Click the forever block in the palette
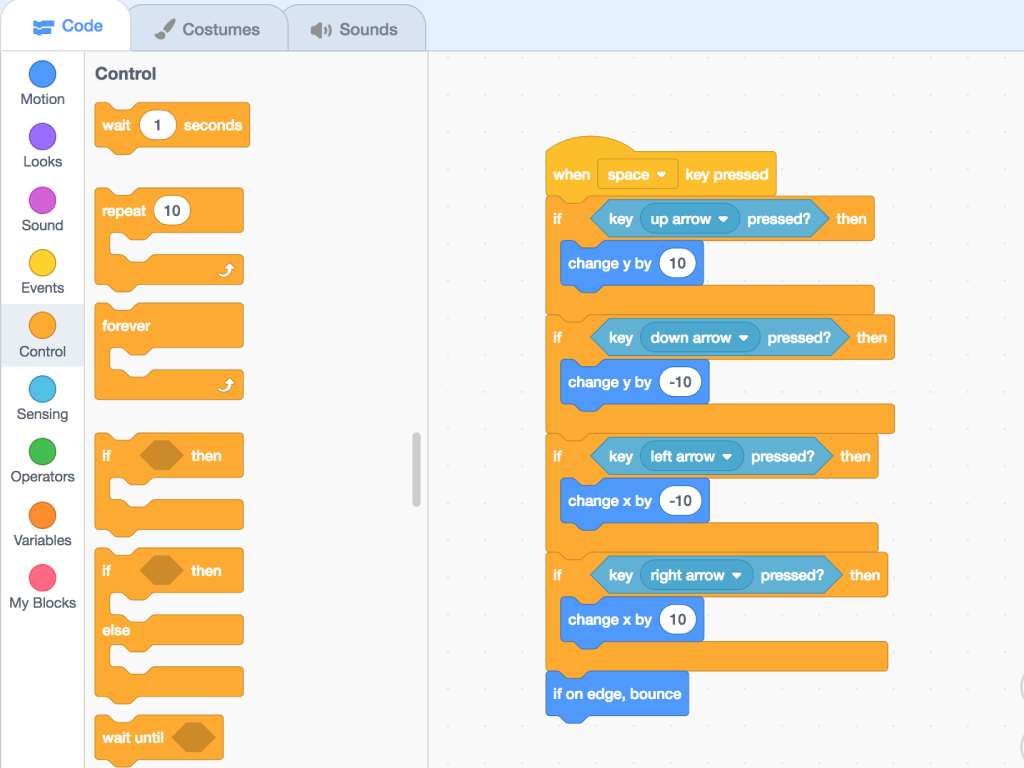Viewport: 1024px width, 768px height. click(169, 325)
